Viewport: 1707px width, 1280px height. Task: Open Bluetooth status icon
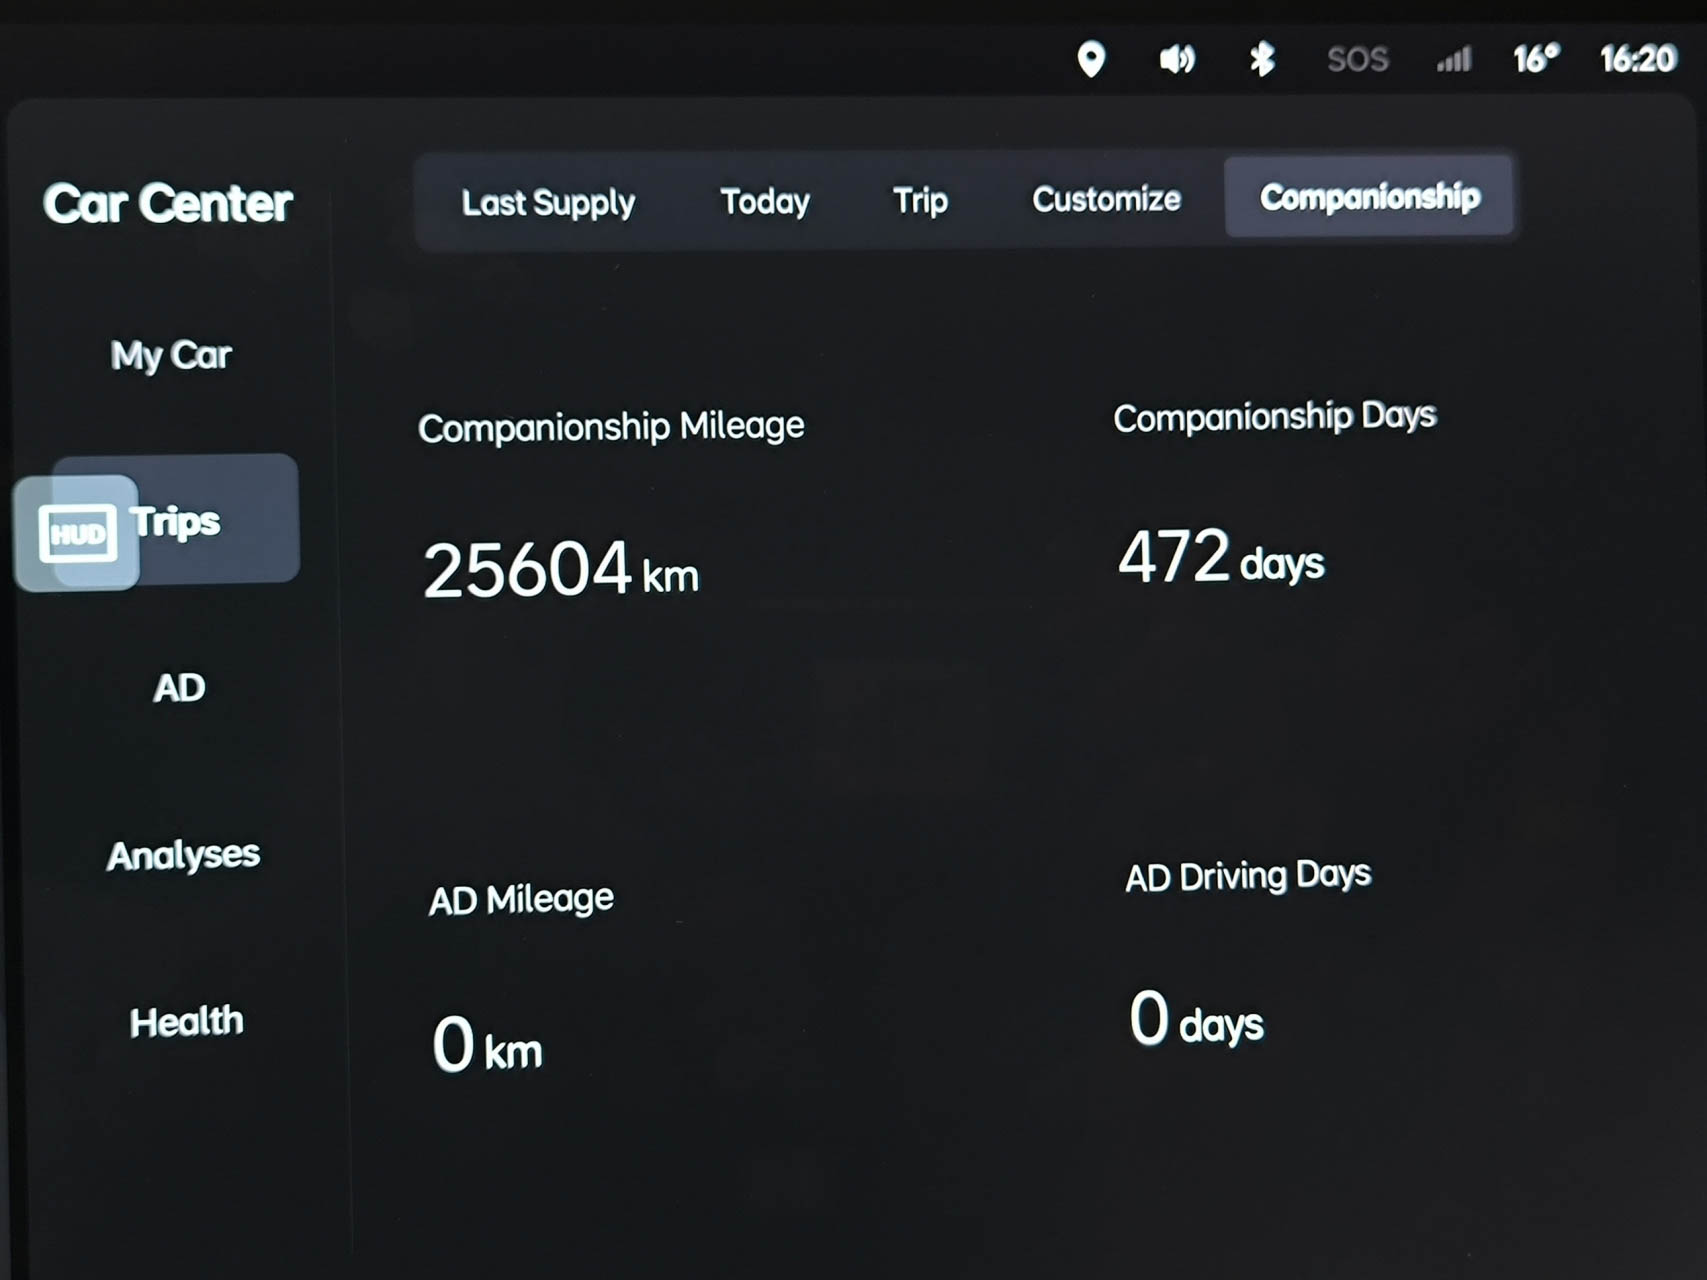click(x=1262, y=59)
